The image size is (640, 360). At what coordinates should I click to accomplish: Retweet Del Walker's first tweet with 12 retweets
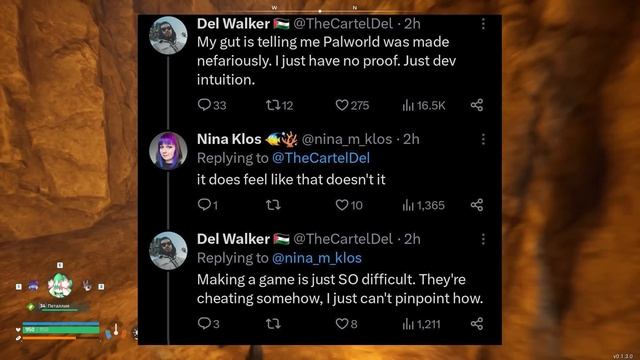279,105
